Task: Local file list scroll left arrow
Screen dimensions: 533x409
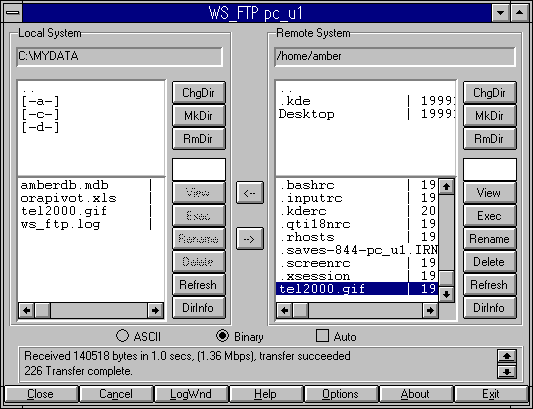Action: coord(27,310)
